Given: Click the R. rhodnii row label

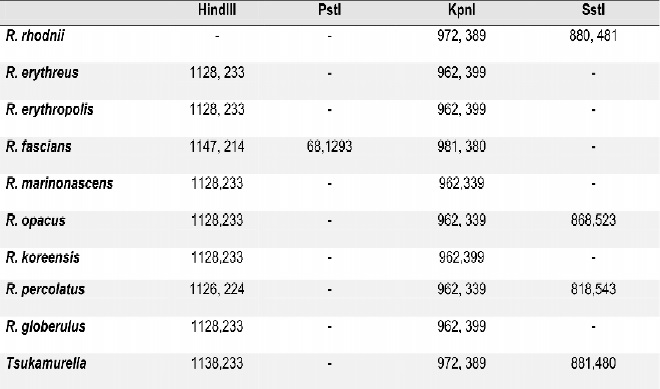Looking at the screenshot, I should (35, 36).
